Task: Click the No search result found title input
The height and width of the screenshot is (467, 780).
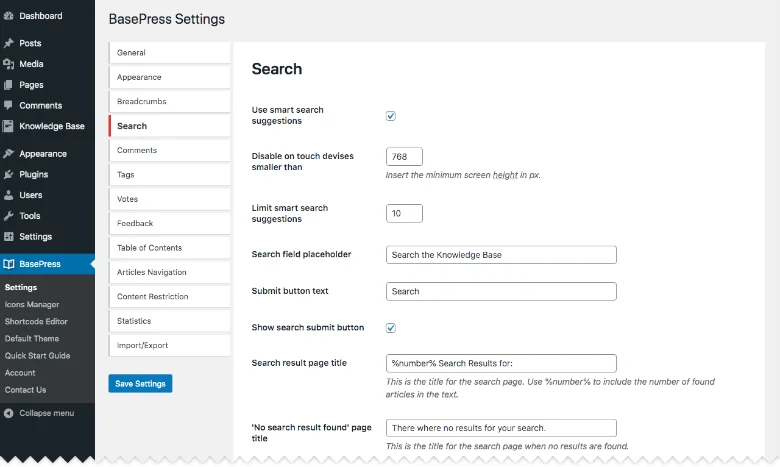Action: (x=501, y=428)
